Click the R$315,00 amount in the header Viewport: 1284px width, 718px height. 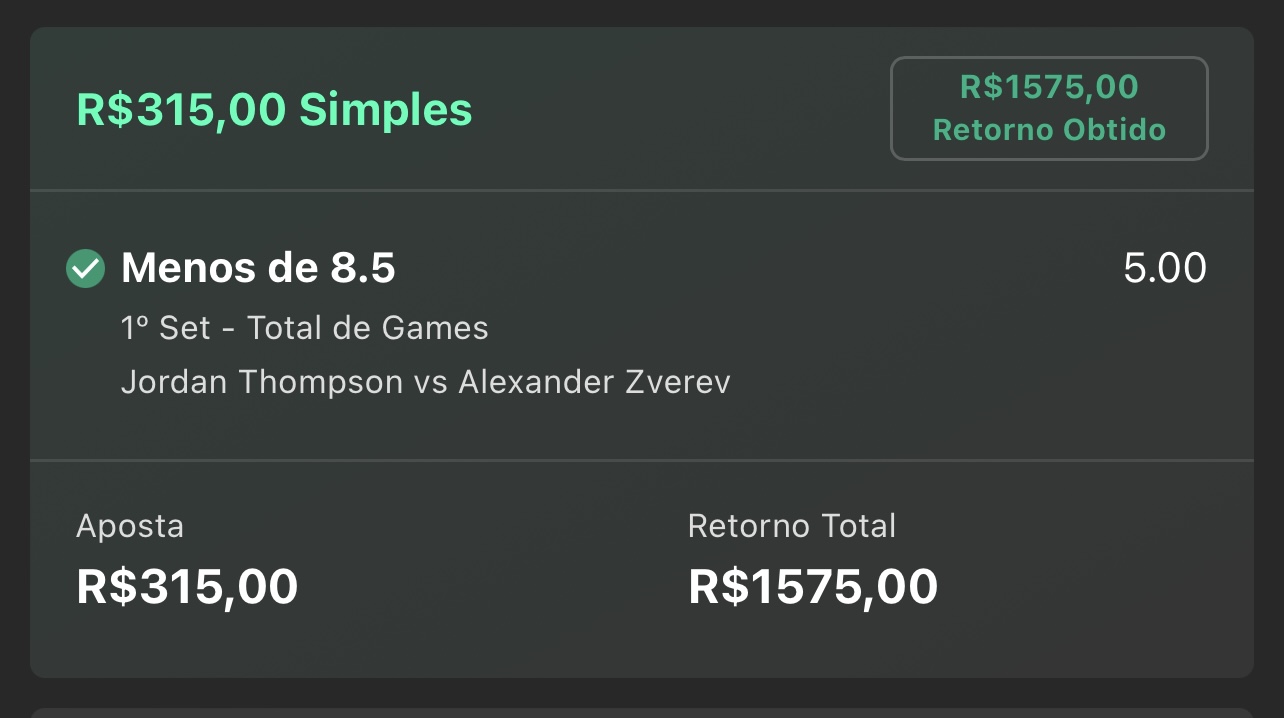pyautogui.click(x=181, y=109)
